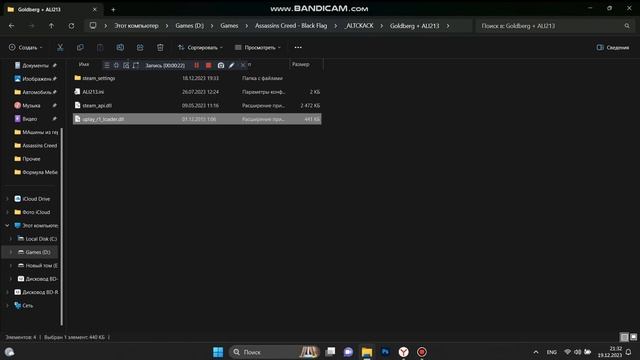Open Yandex Browser from the taskbar
This screenshot has height=360, width=640.
(x=404, y=352)
